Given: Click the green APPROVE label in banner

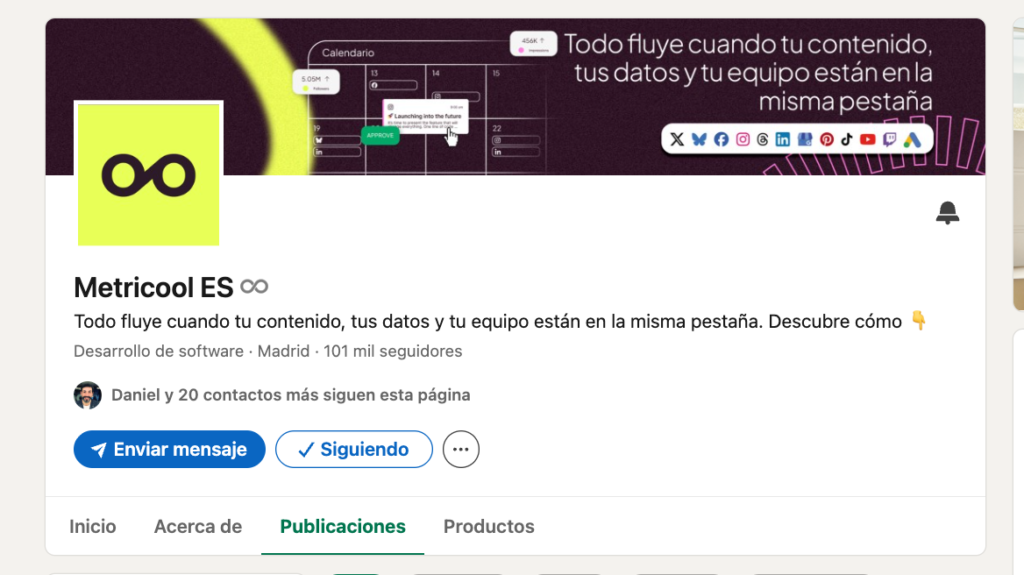Looking at the screenshot, I should pyautogui.click(x=380, y=135).
